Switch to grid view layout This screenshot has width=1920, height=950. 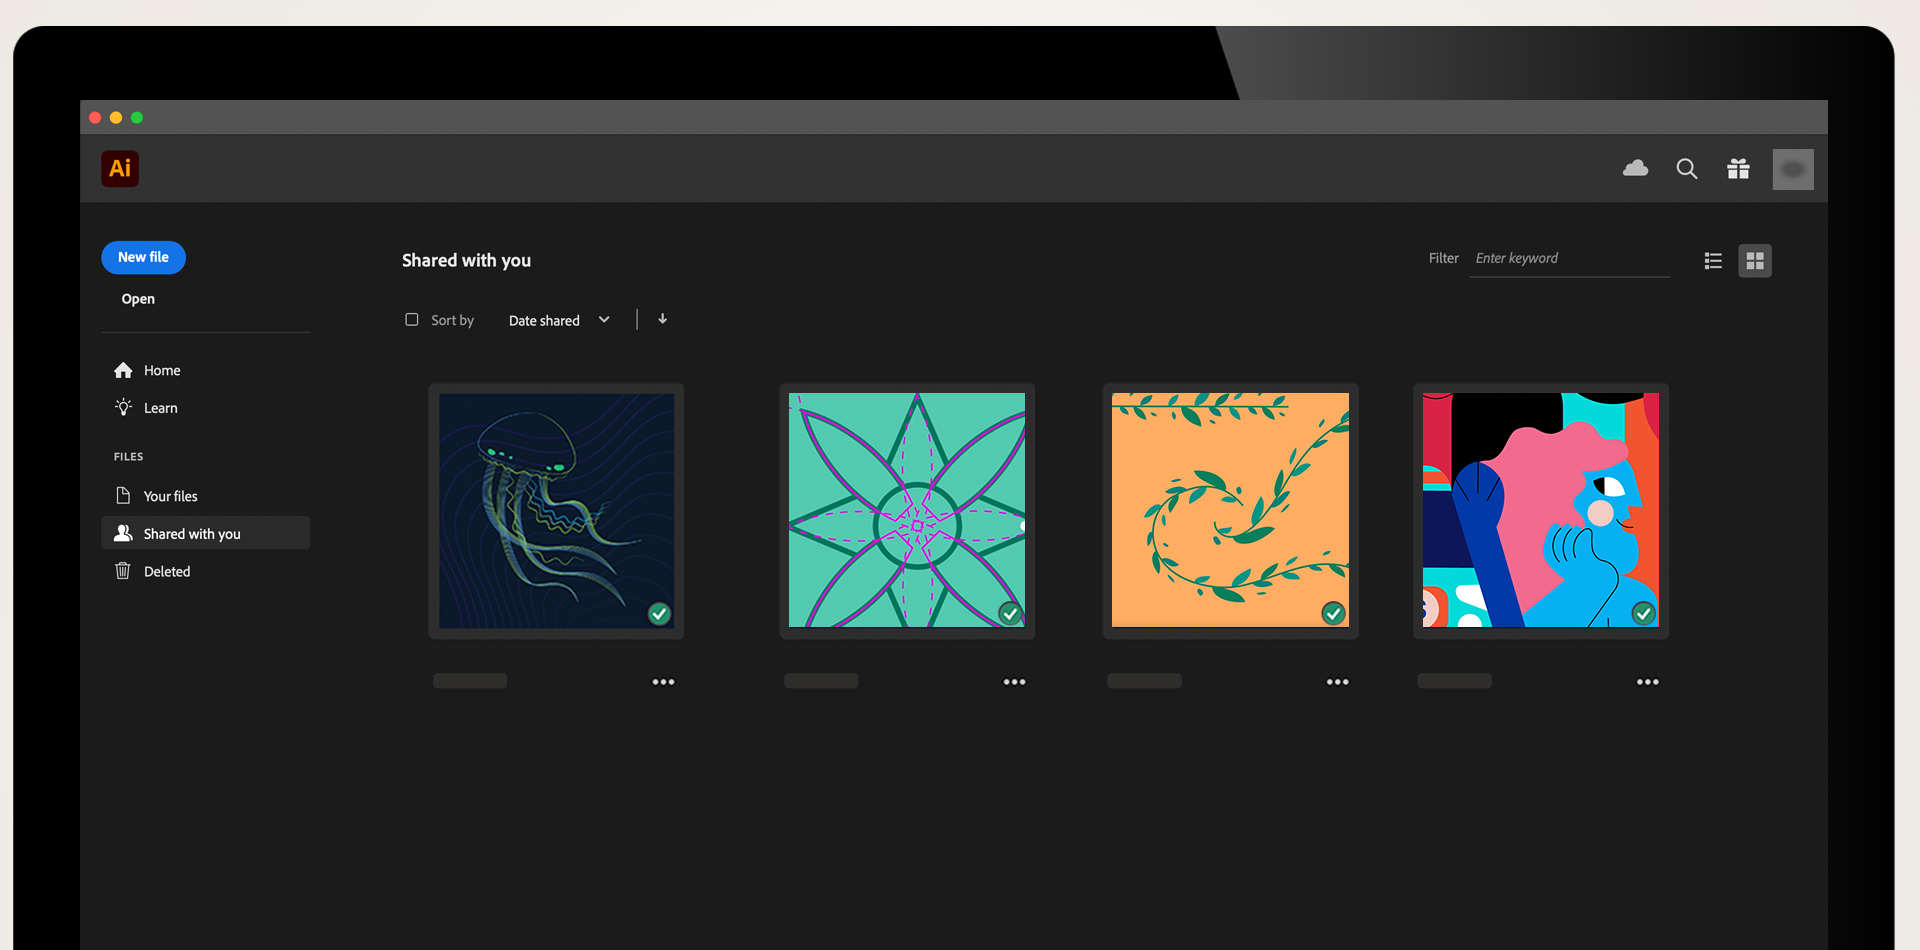[1755, 260]
